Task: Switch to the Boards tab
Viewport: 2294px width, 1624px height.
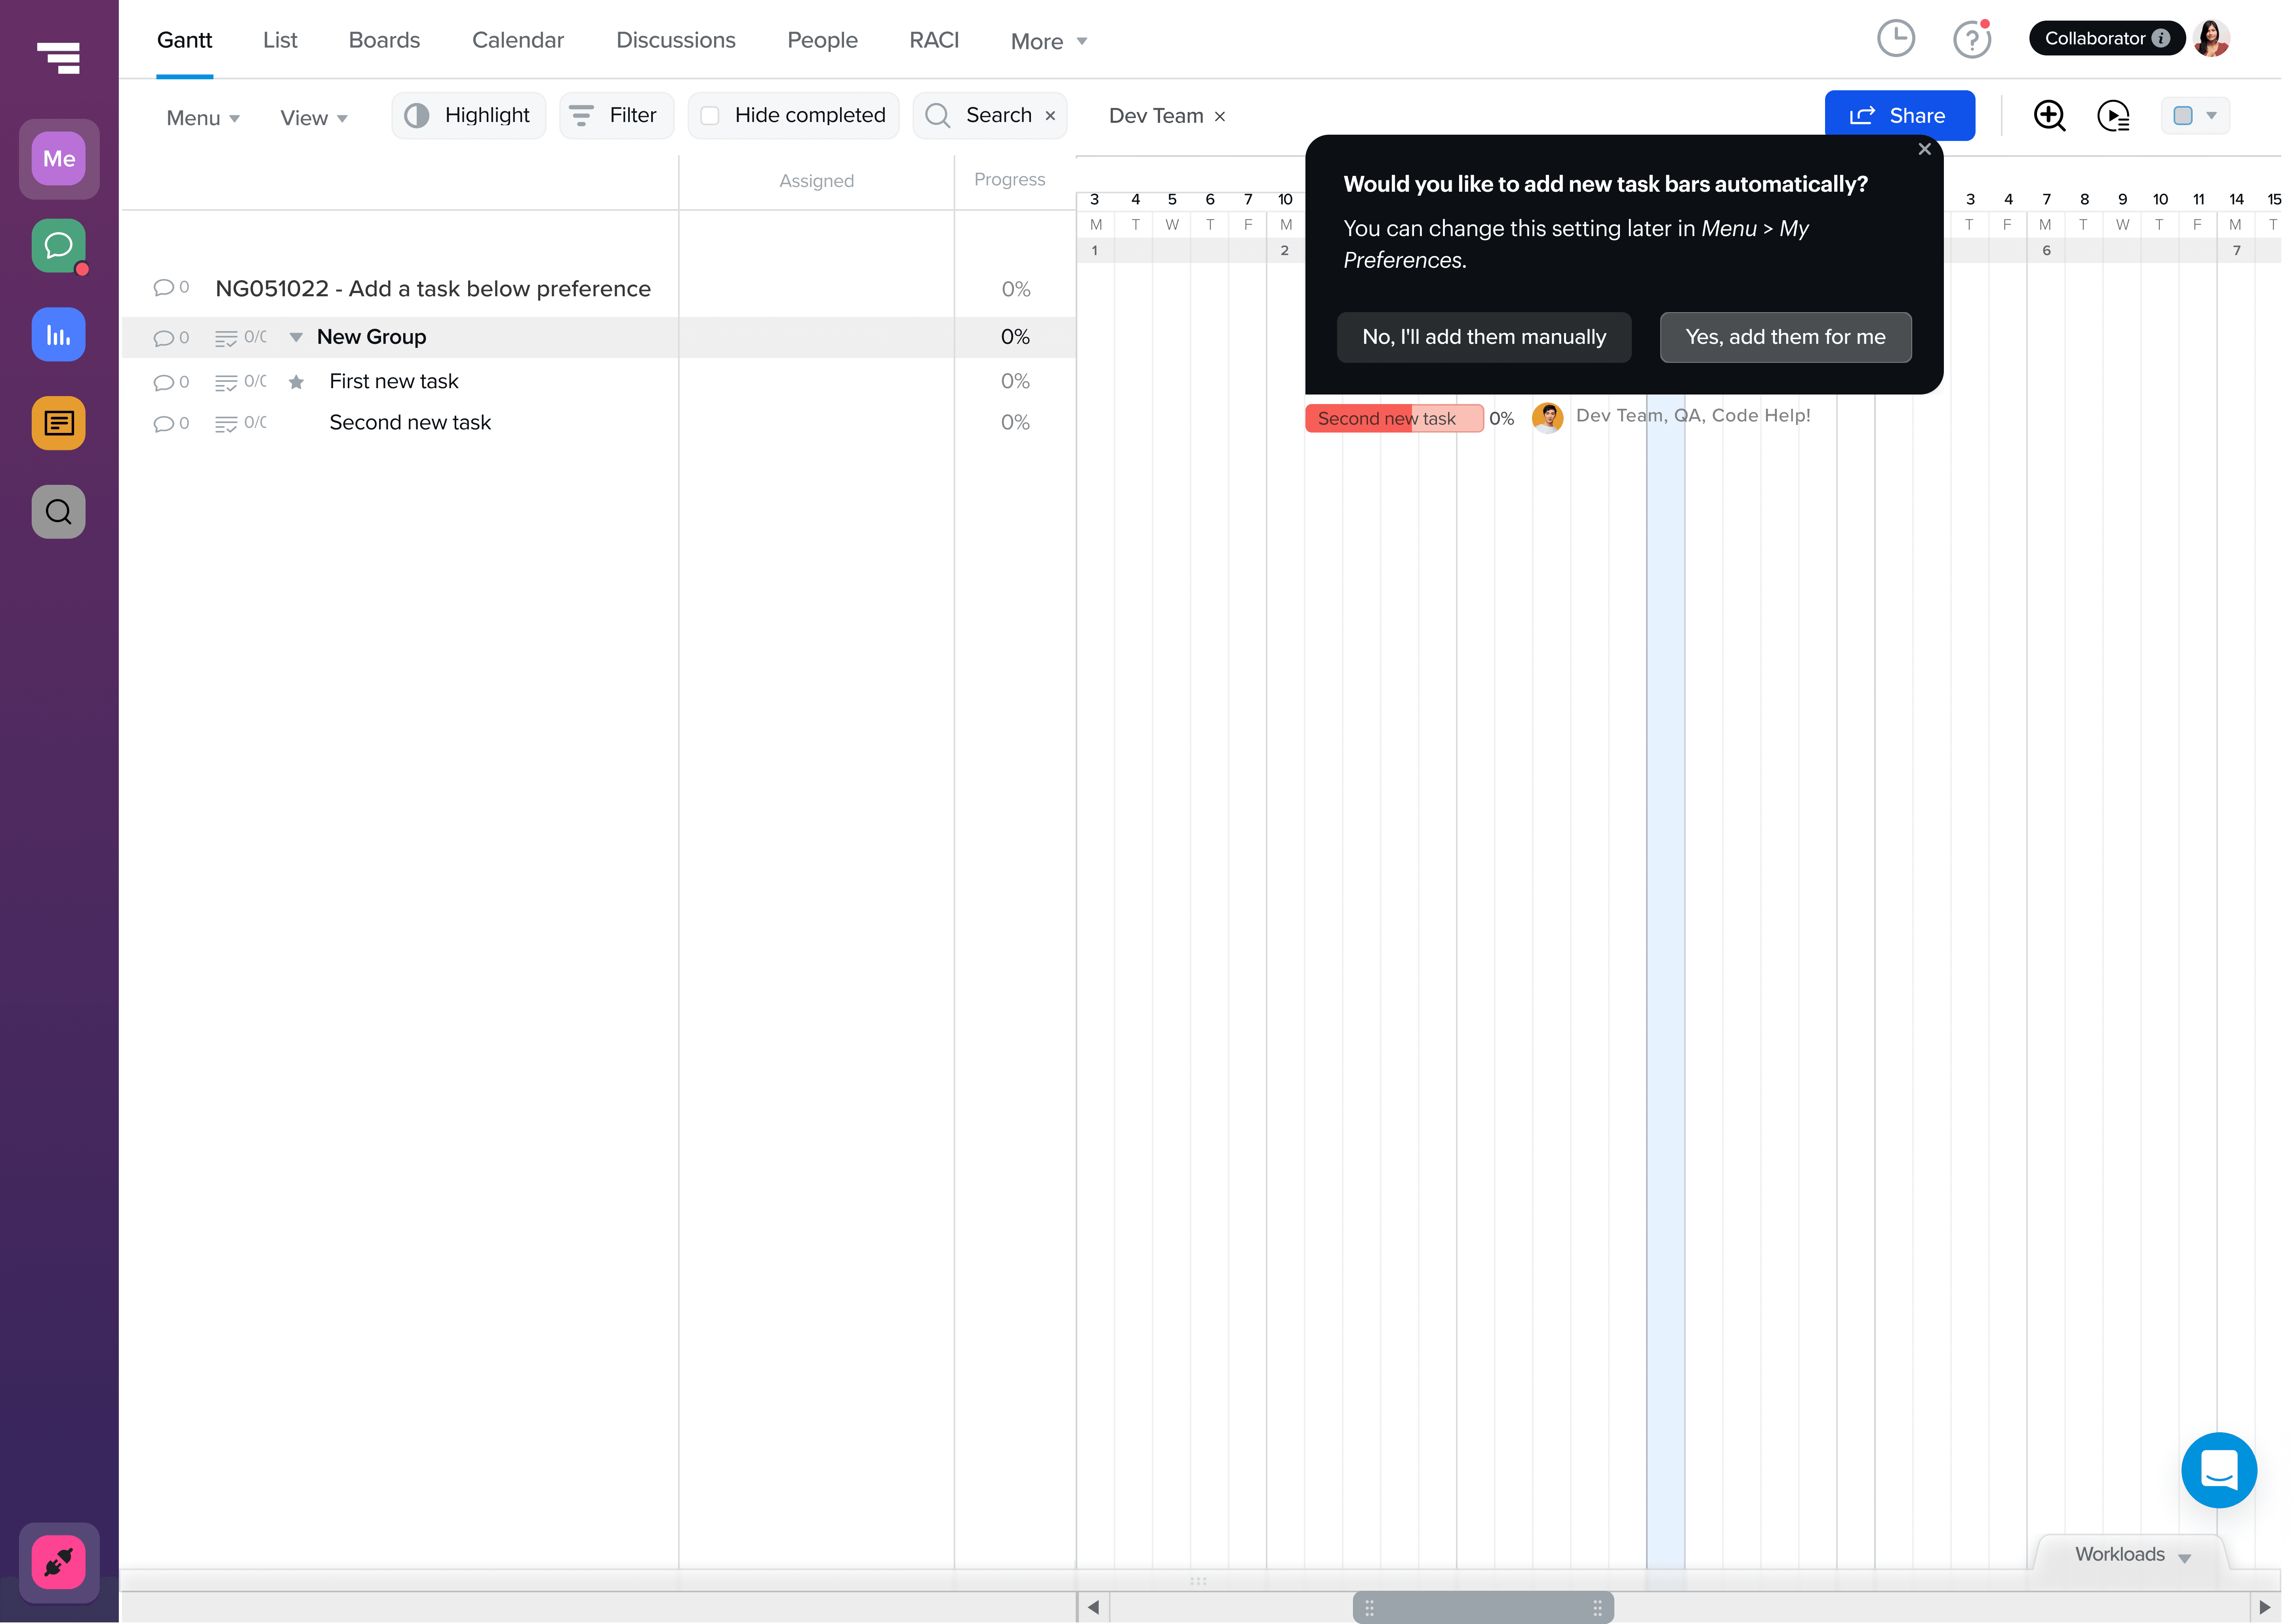Action: click(x=384, y=40)
